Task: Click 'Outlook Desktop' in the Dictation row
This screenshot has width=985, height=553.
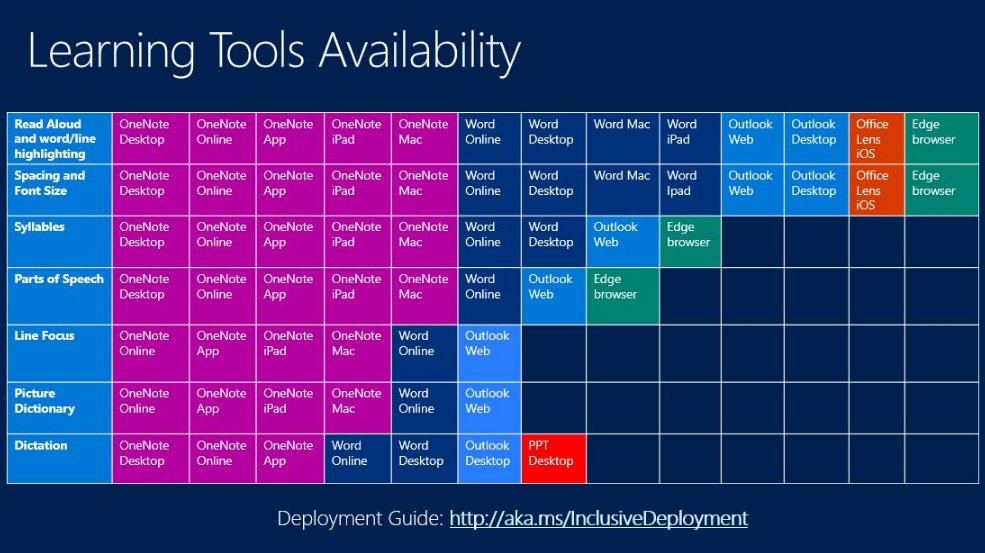Action: pyautogui.click(x=489, y=459)
